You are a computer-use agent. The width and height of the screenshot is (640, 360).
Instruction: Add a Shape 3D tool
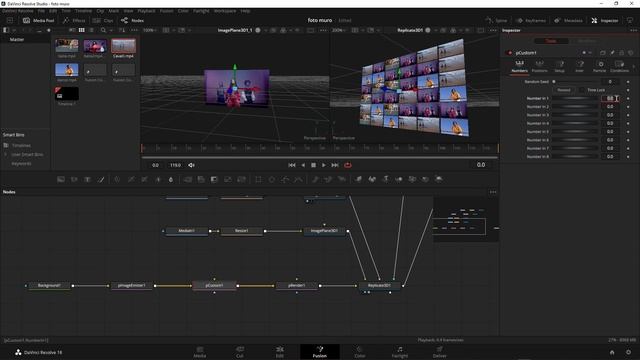[372, 179]
